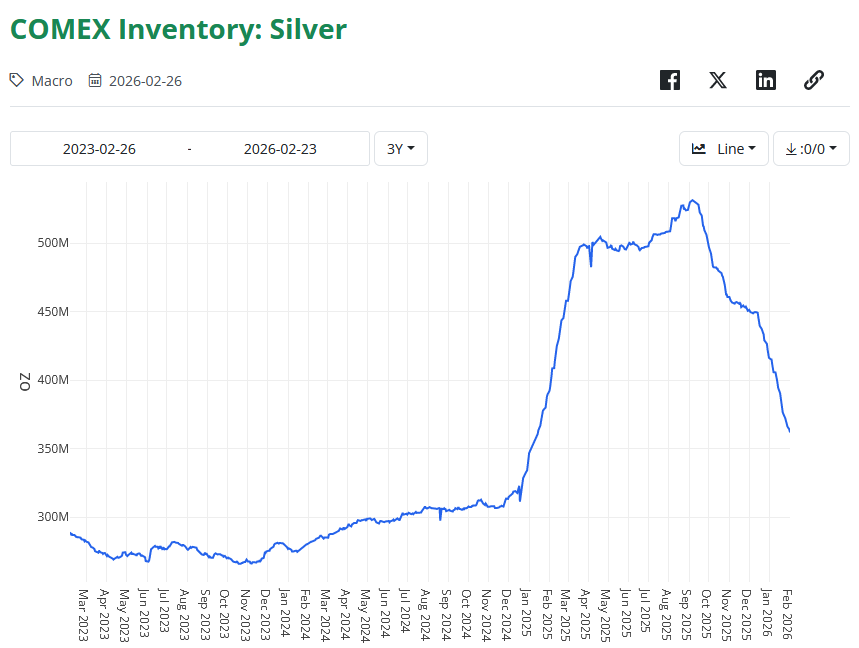Copy the page link with chain icon
Image resolution: width=859 pixels, height=648 pixels.
tap(814, 80)
